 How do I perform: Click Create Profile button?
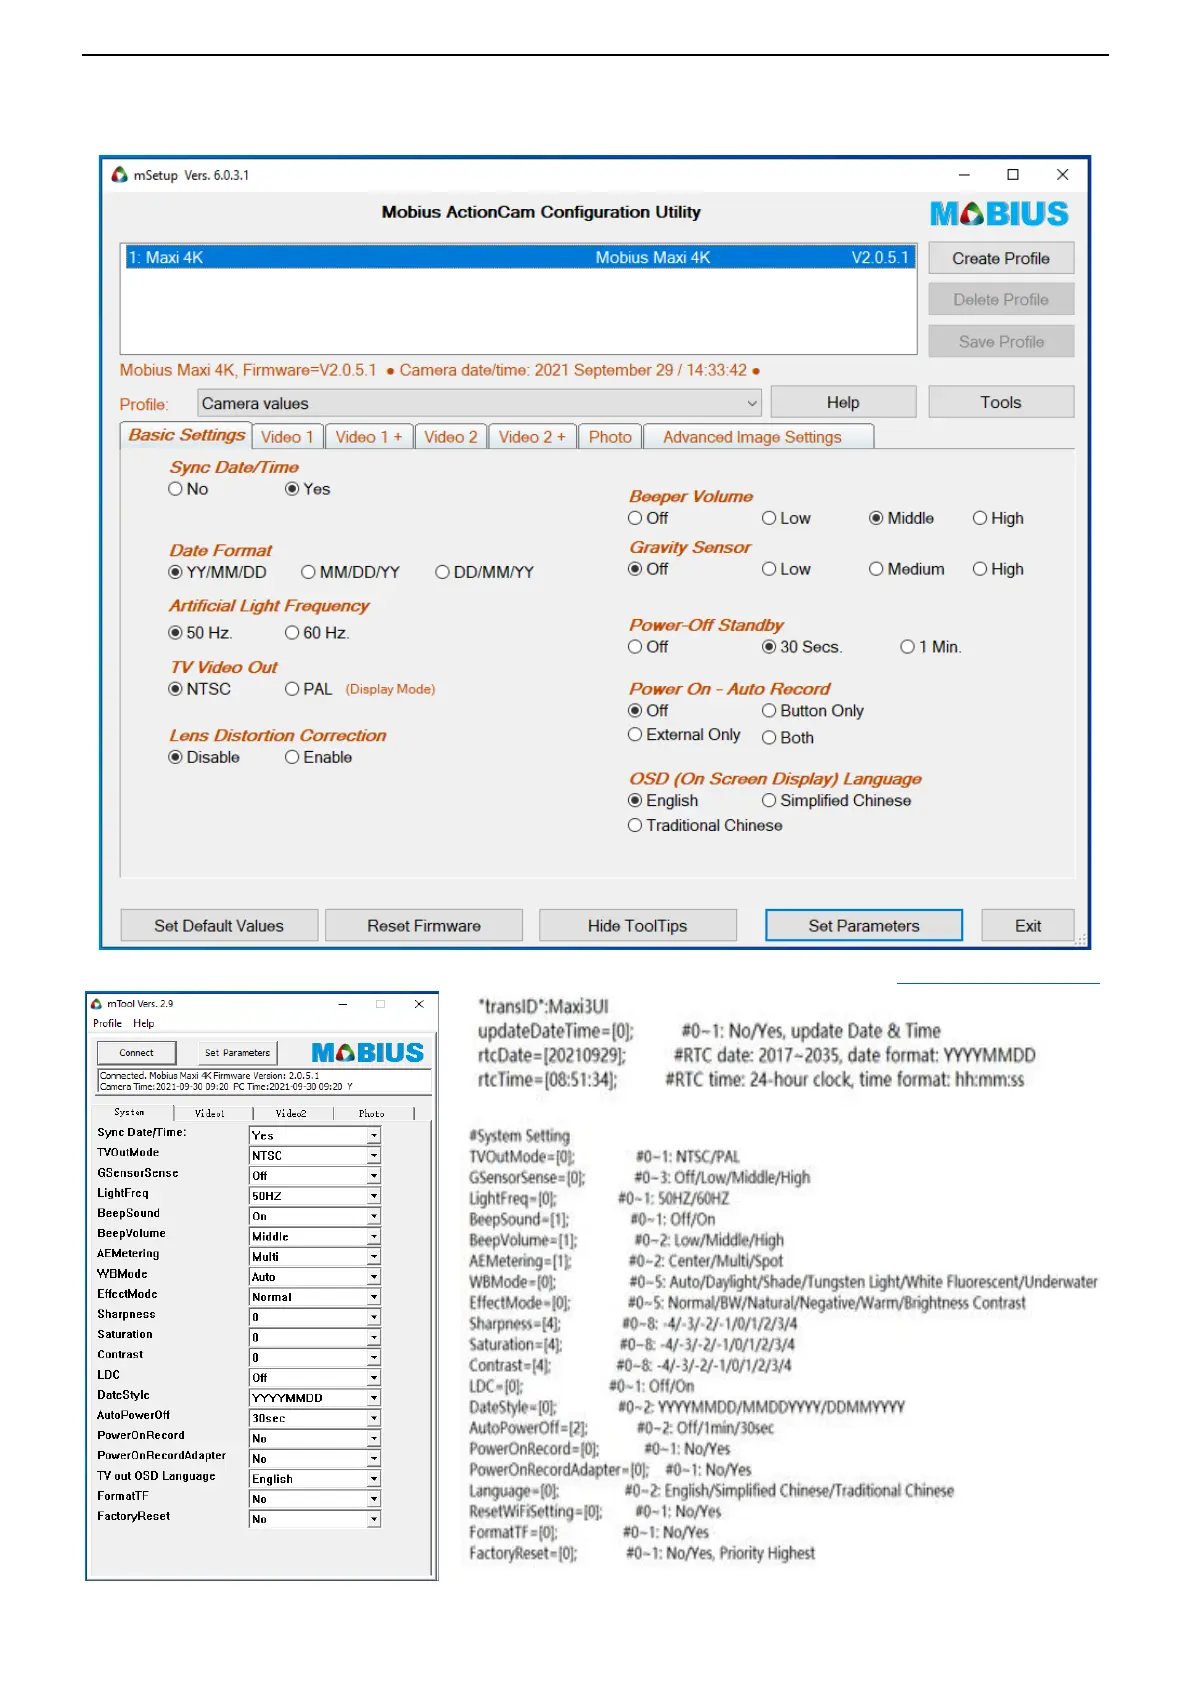click(x=1001, y=258)
